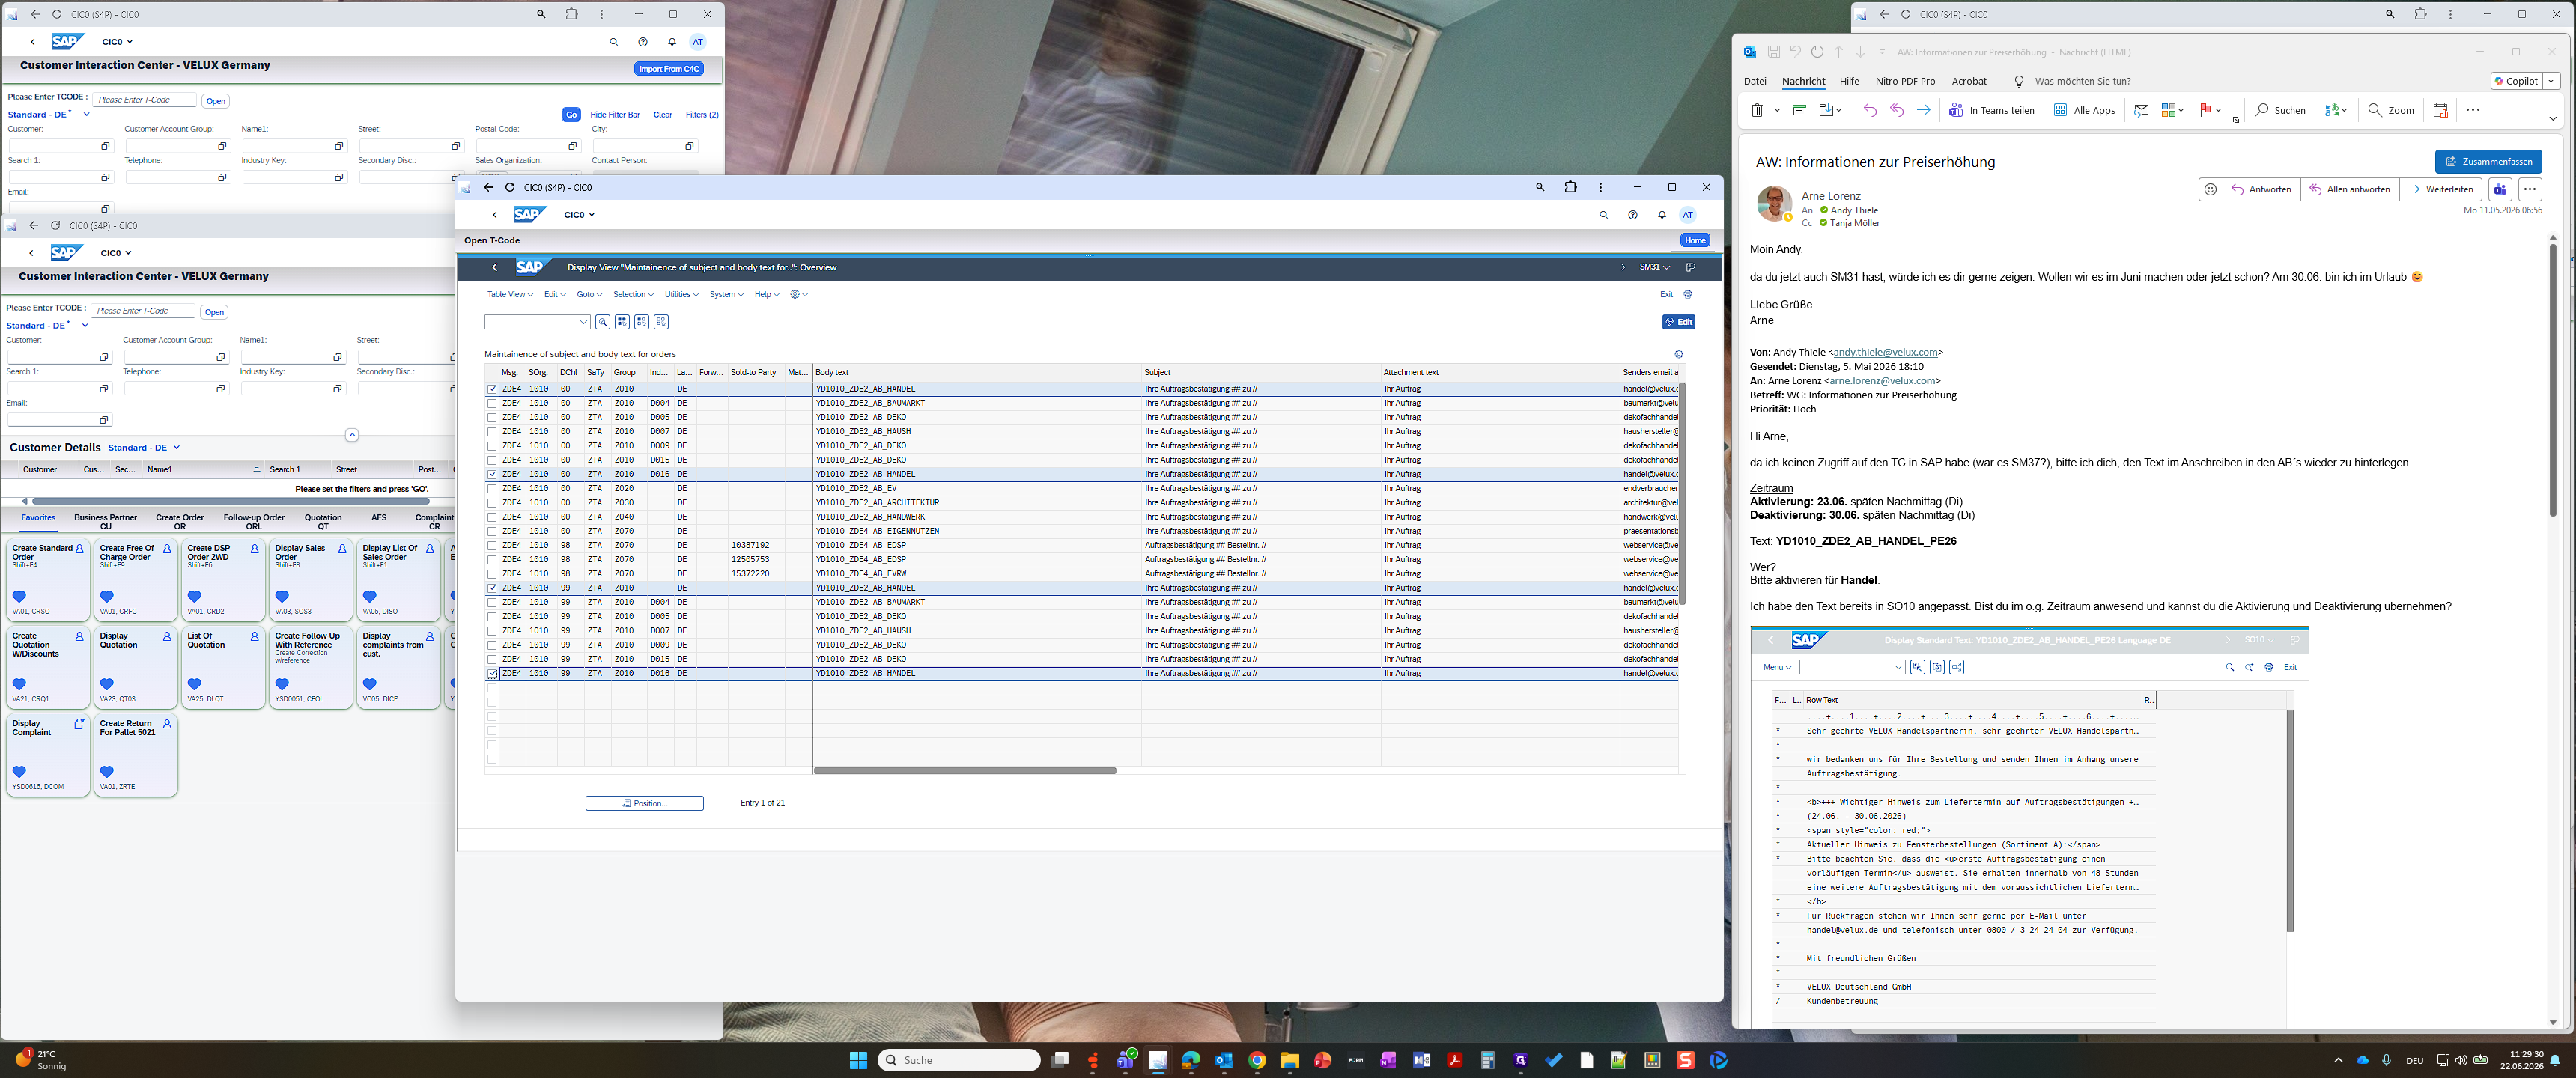Click notification bell in front CIC0 window
The height and width of the screenshot is (1078, 2576).
point(1662,215)
